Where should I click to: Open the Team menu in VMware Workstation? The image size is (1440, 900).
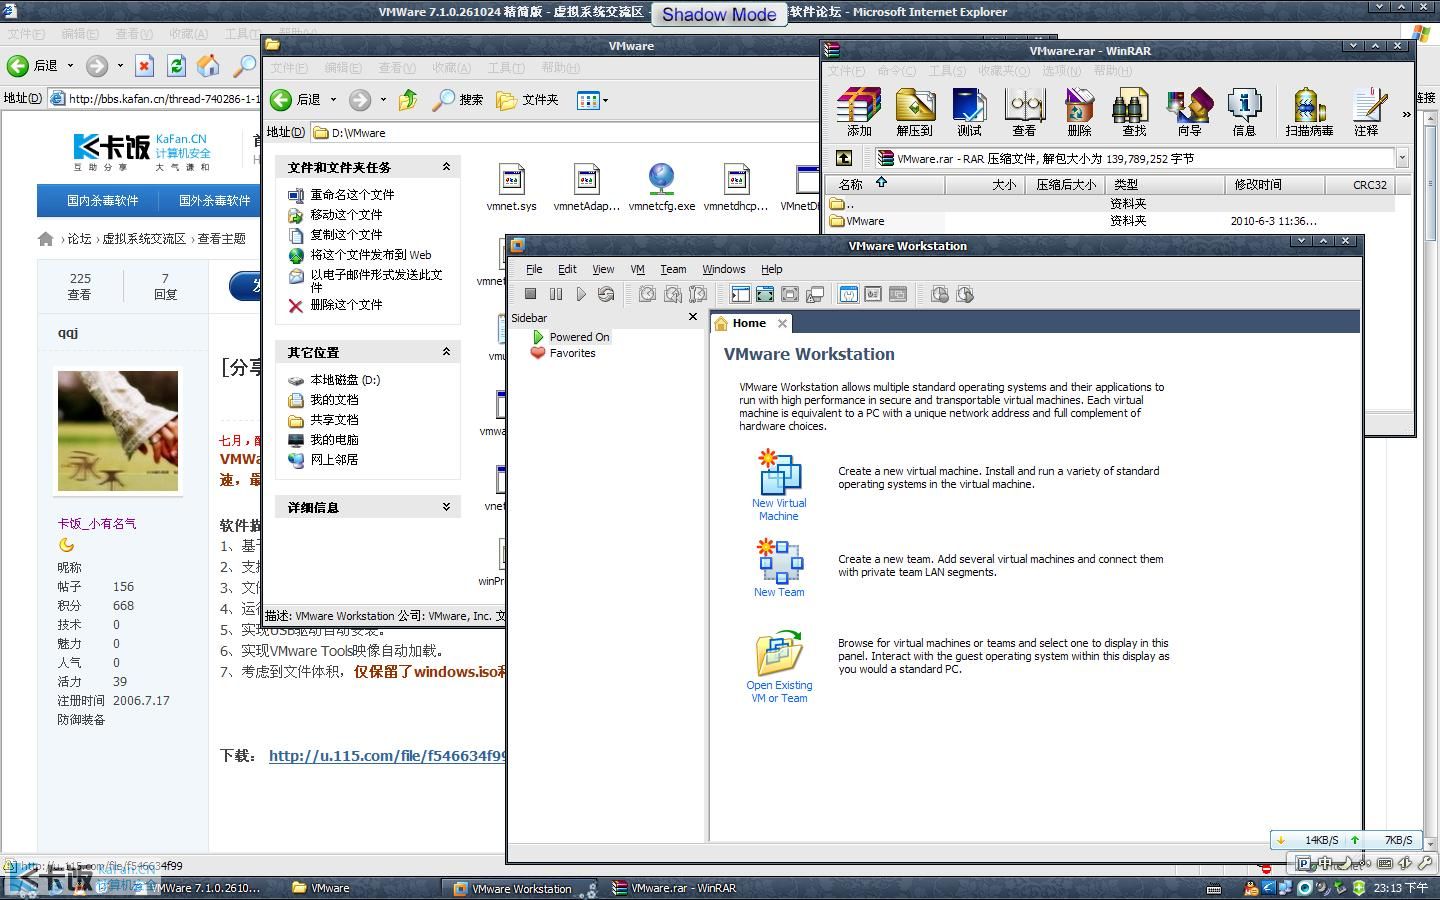(x=673, y=269)
